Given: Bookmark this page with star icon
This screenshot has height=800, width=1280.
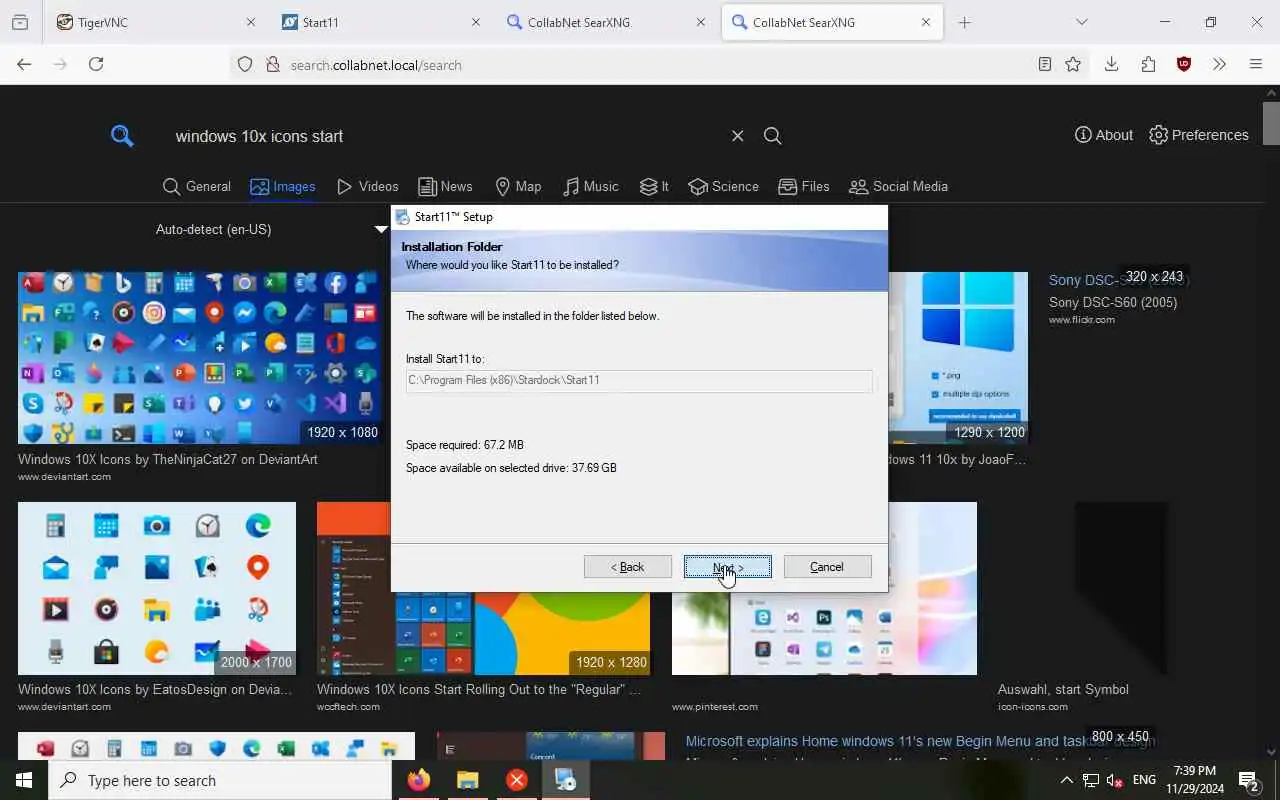Looking at the screenshot, I should pyautogui.click(x=1073, y=64).
